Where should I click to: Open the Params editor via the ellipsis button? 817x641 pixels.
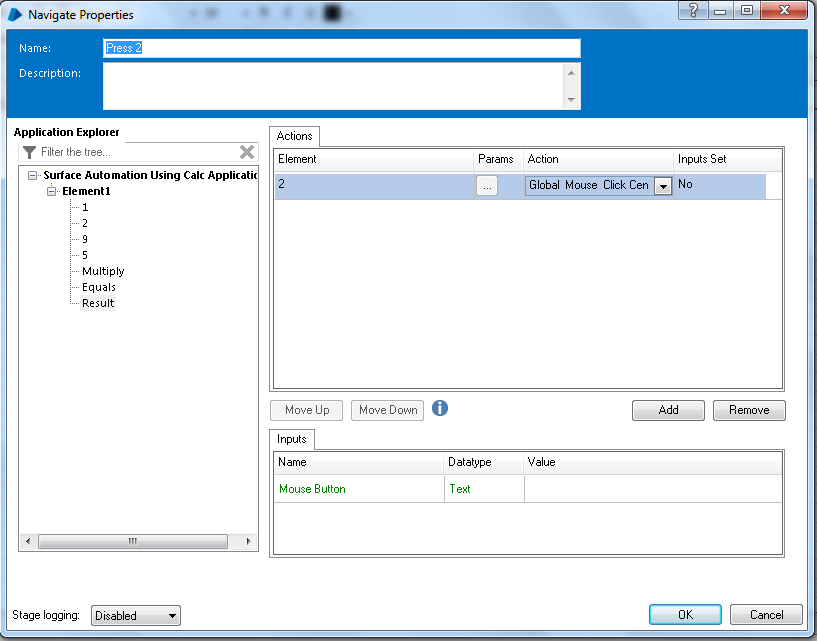(489, 186)
